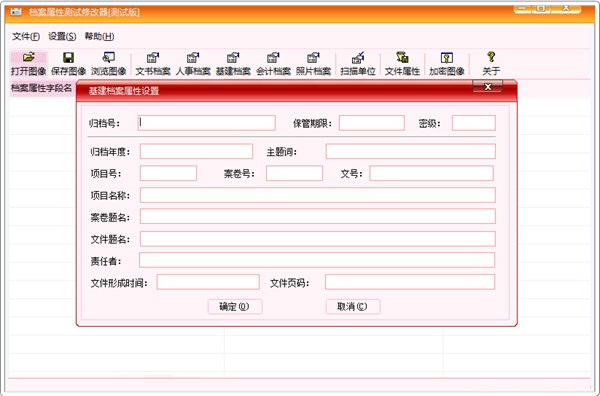This screenshot has width=600, height=396.
Task: Click the 归档年度 input field
Action: pos(196,152)
